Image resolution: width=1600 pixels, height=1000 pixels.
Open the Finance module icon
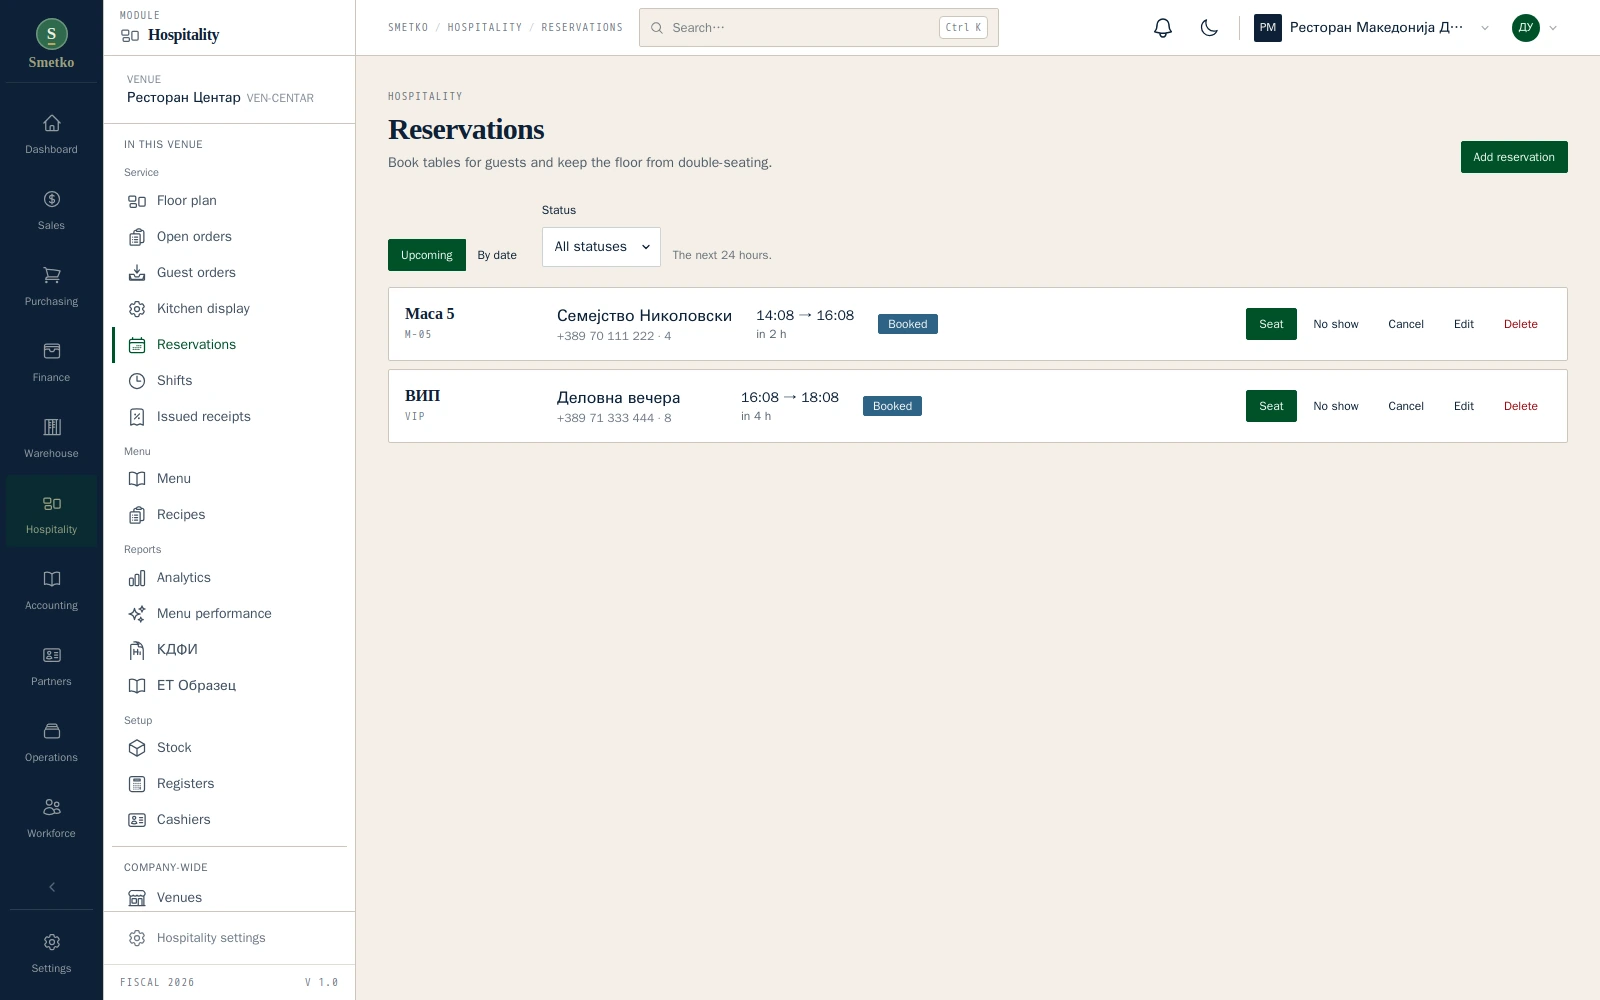tap(51, 352)
